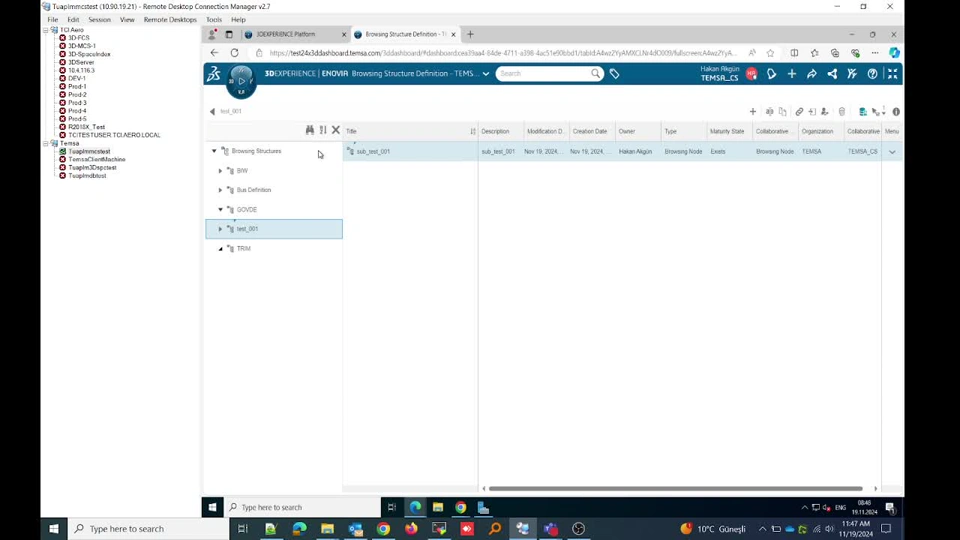
Task: Open the 3DEXPERIENCE compass
Action: click(x=241, y=81)
